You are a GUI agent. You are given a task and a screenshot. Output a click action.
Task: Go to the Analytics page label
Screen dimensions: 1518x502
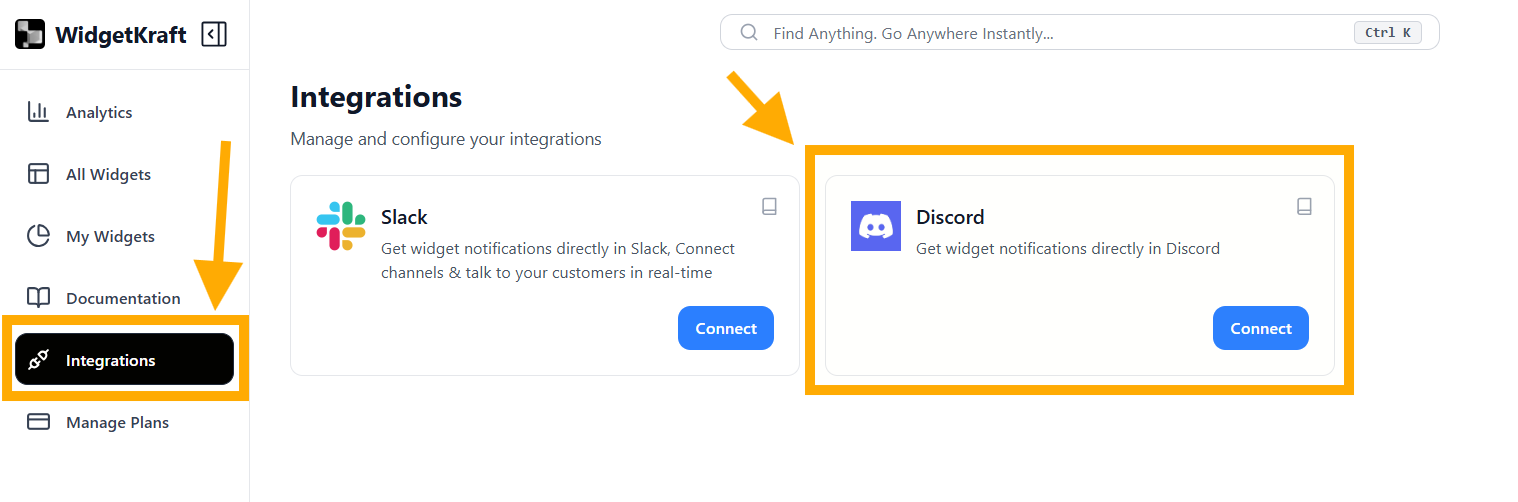click(99, 112)
